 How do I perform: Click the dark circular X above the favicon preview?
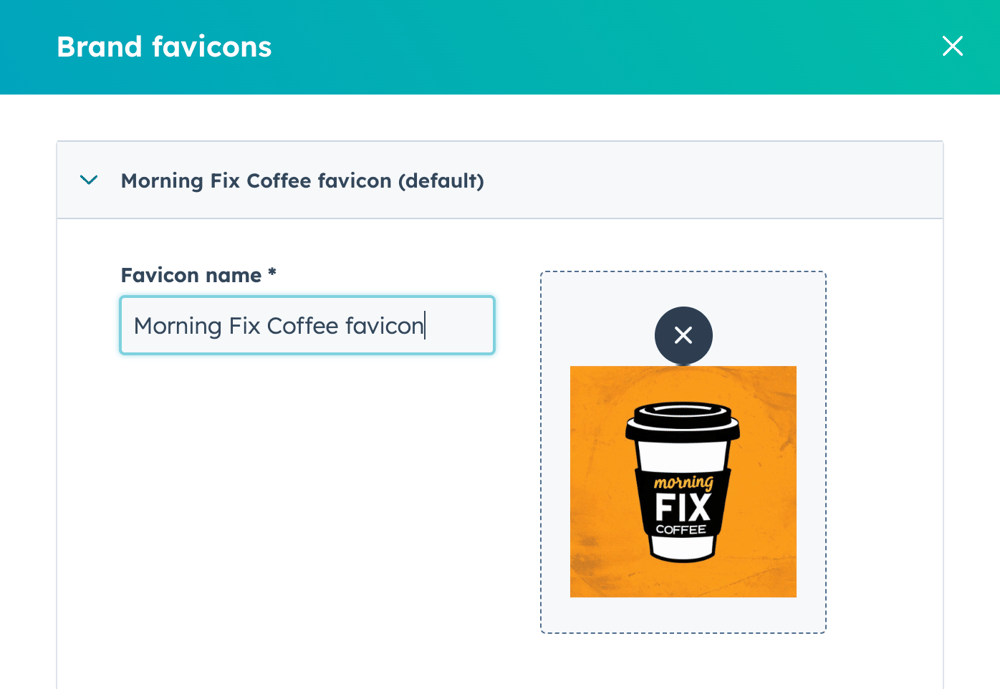click(x=683, y=335)
